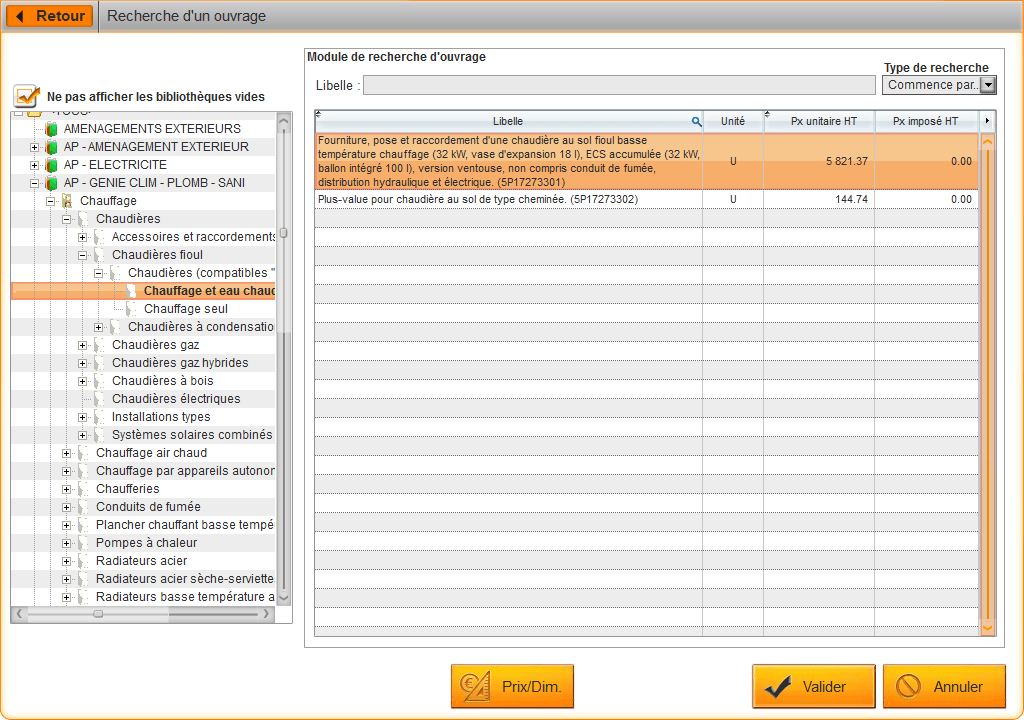Select the Chauffage seul tree item

coord(186,309)
